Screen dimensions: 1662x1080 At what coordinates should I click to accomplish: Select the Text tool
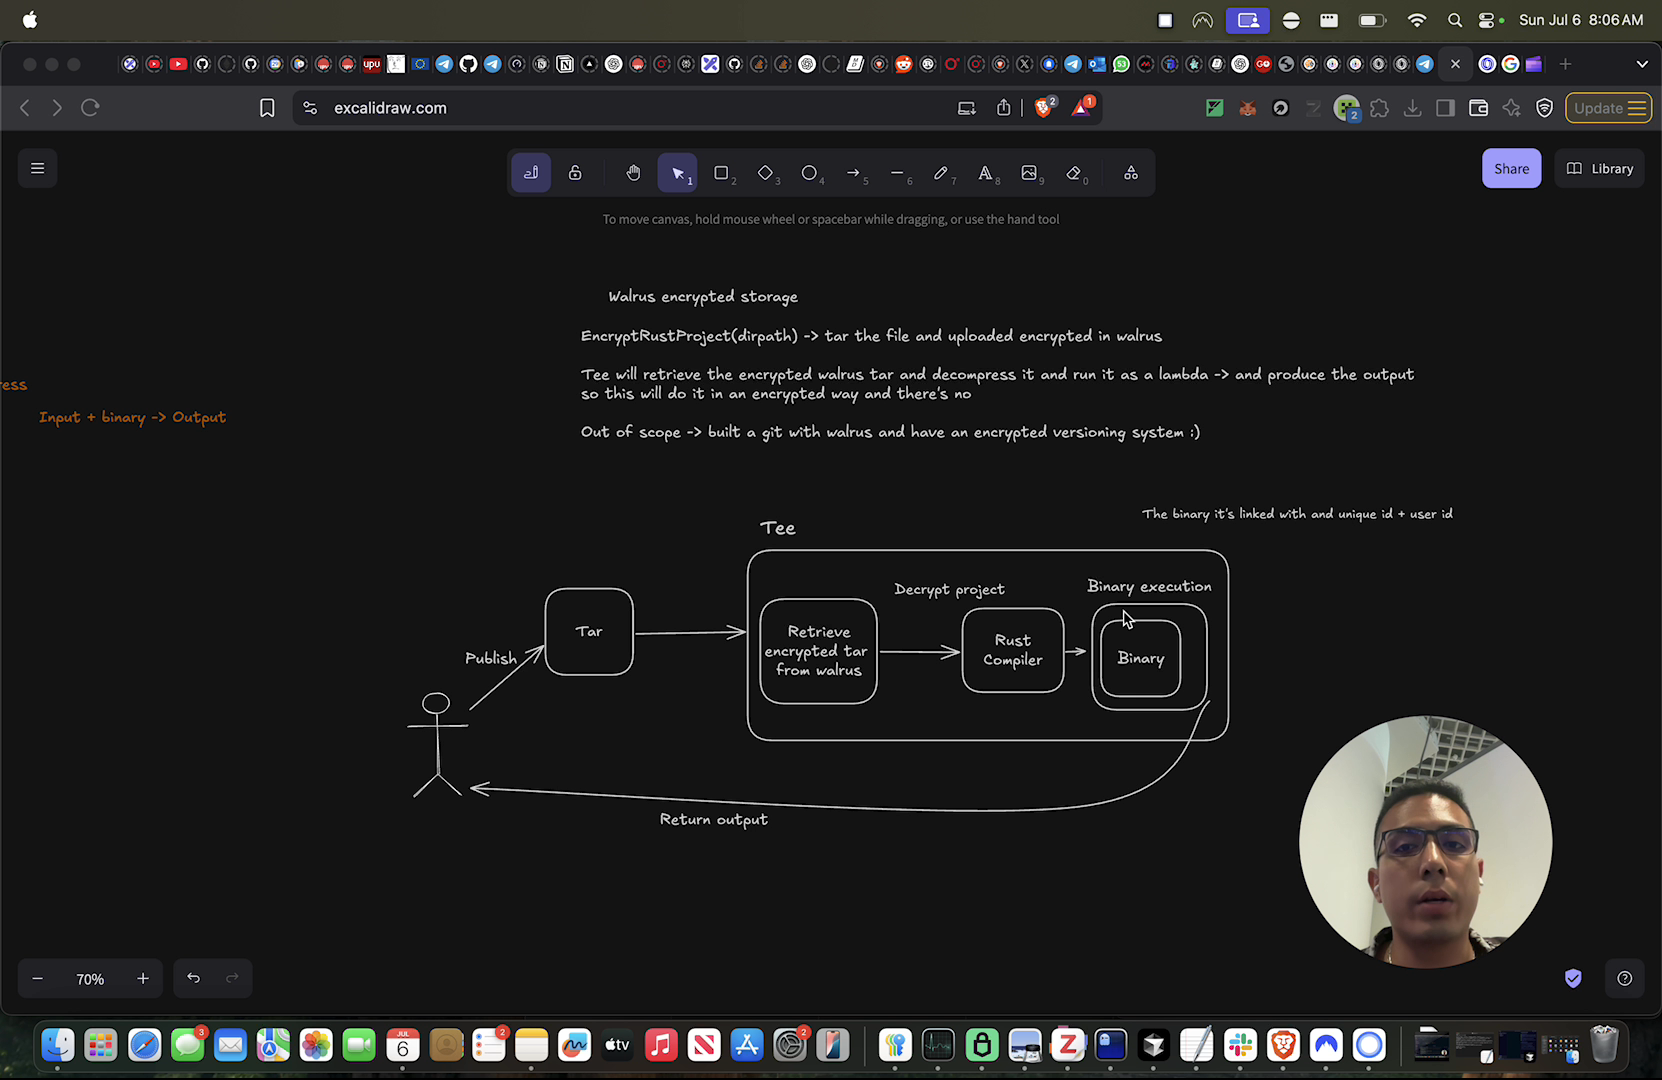[x=986, y=173]
